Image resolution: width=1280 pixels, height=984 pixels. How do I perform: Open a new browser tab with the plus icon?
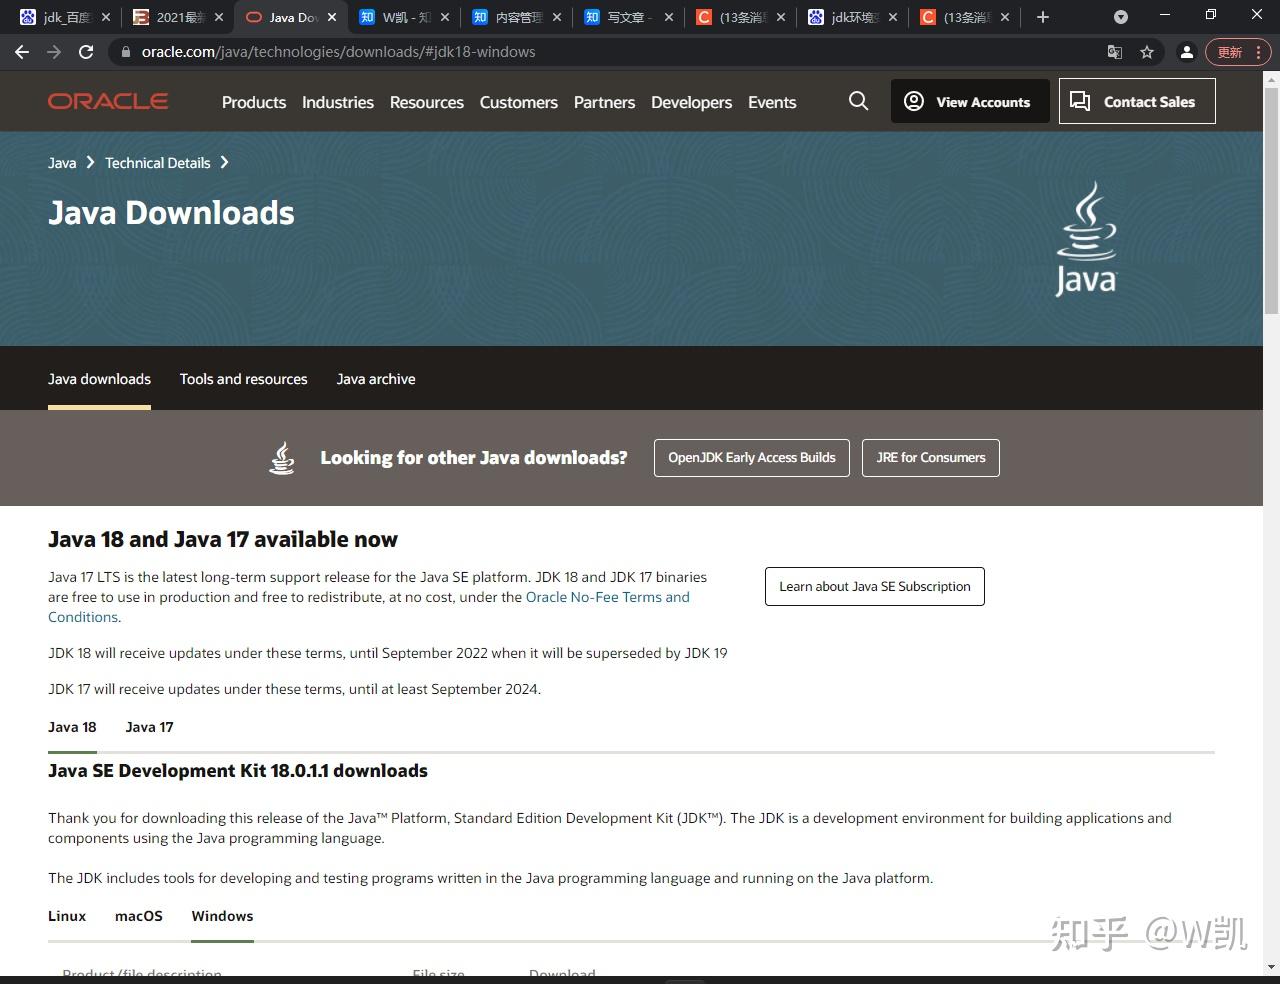pyautogui.click(x=1042, y=16)
